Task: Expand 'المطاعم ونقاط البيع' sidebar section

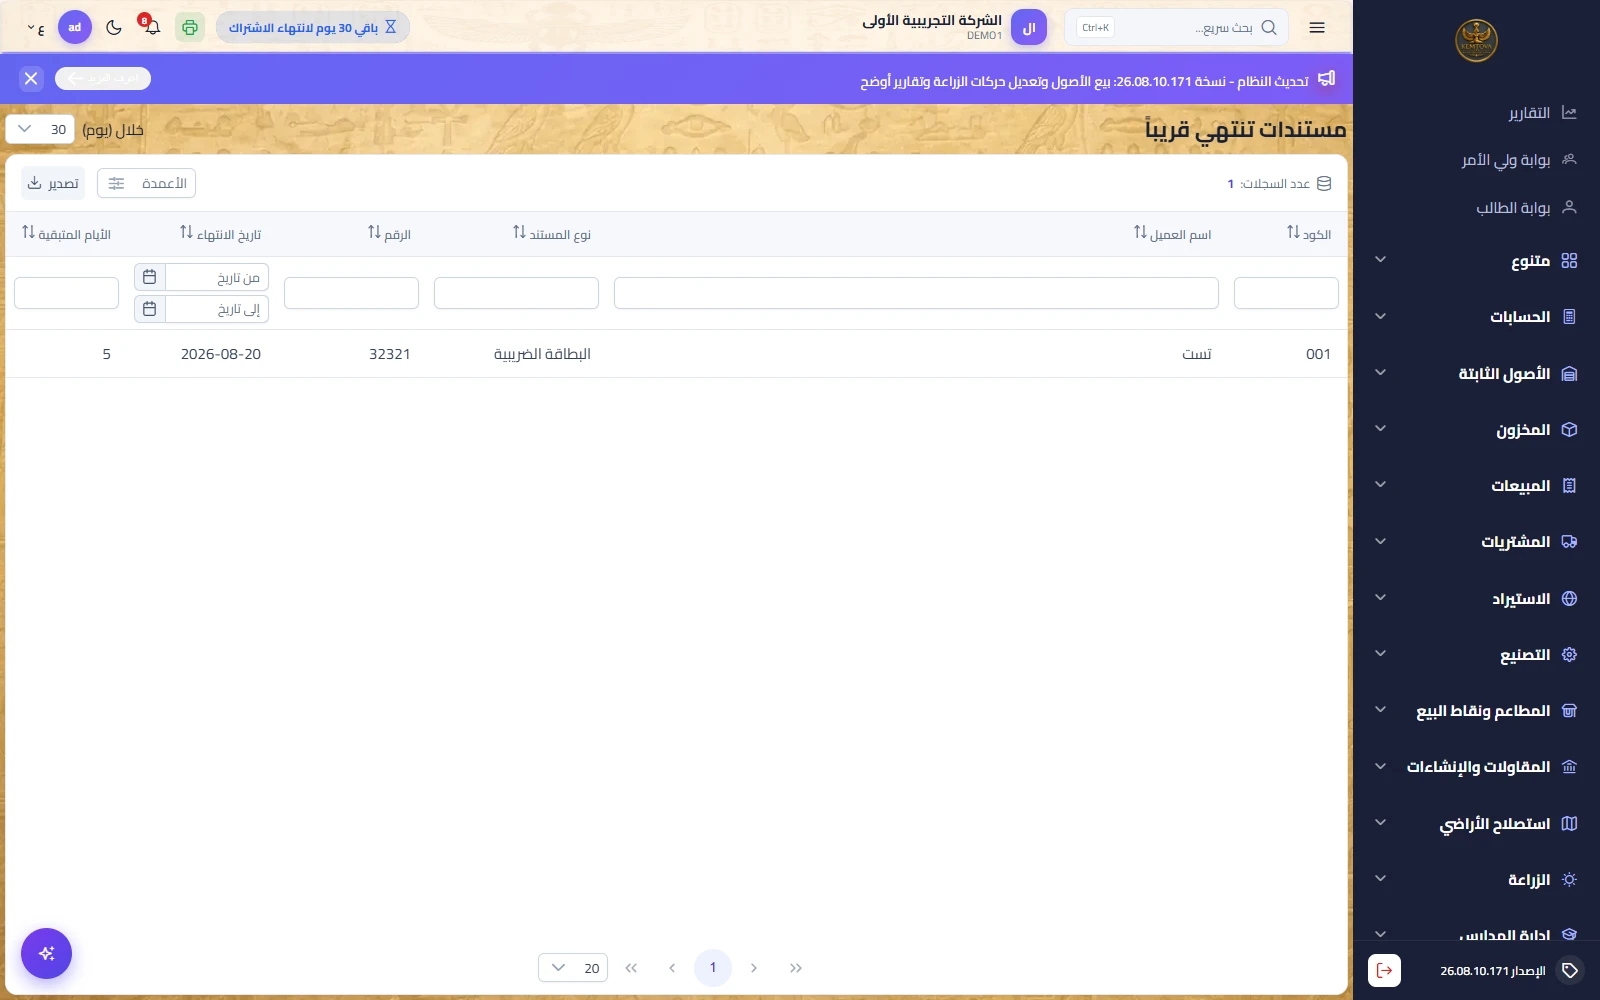Action: [x=1476, y=711]
